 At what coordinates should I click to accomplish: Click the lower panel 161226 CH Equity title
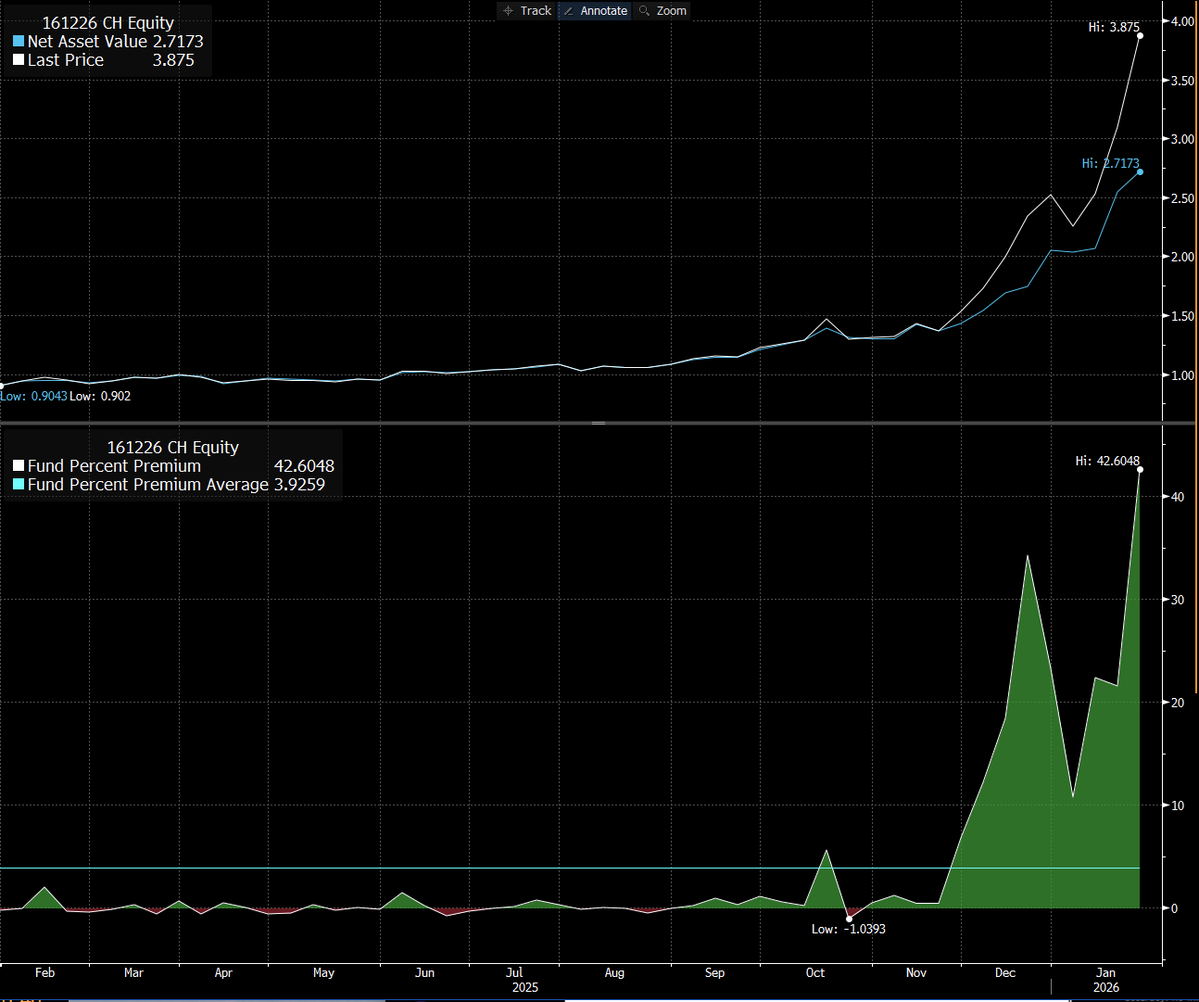(173, 447)
